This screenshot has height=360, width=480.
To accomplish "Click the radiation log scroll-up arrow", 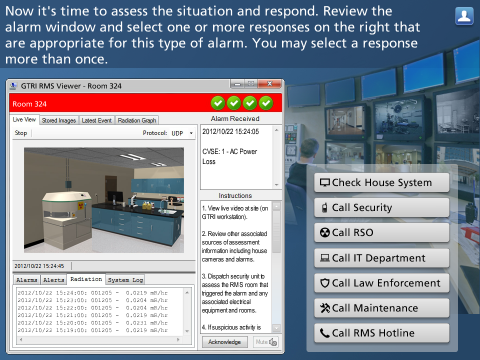I will (x=187, y=293).
